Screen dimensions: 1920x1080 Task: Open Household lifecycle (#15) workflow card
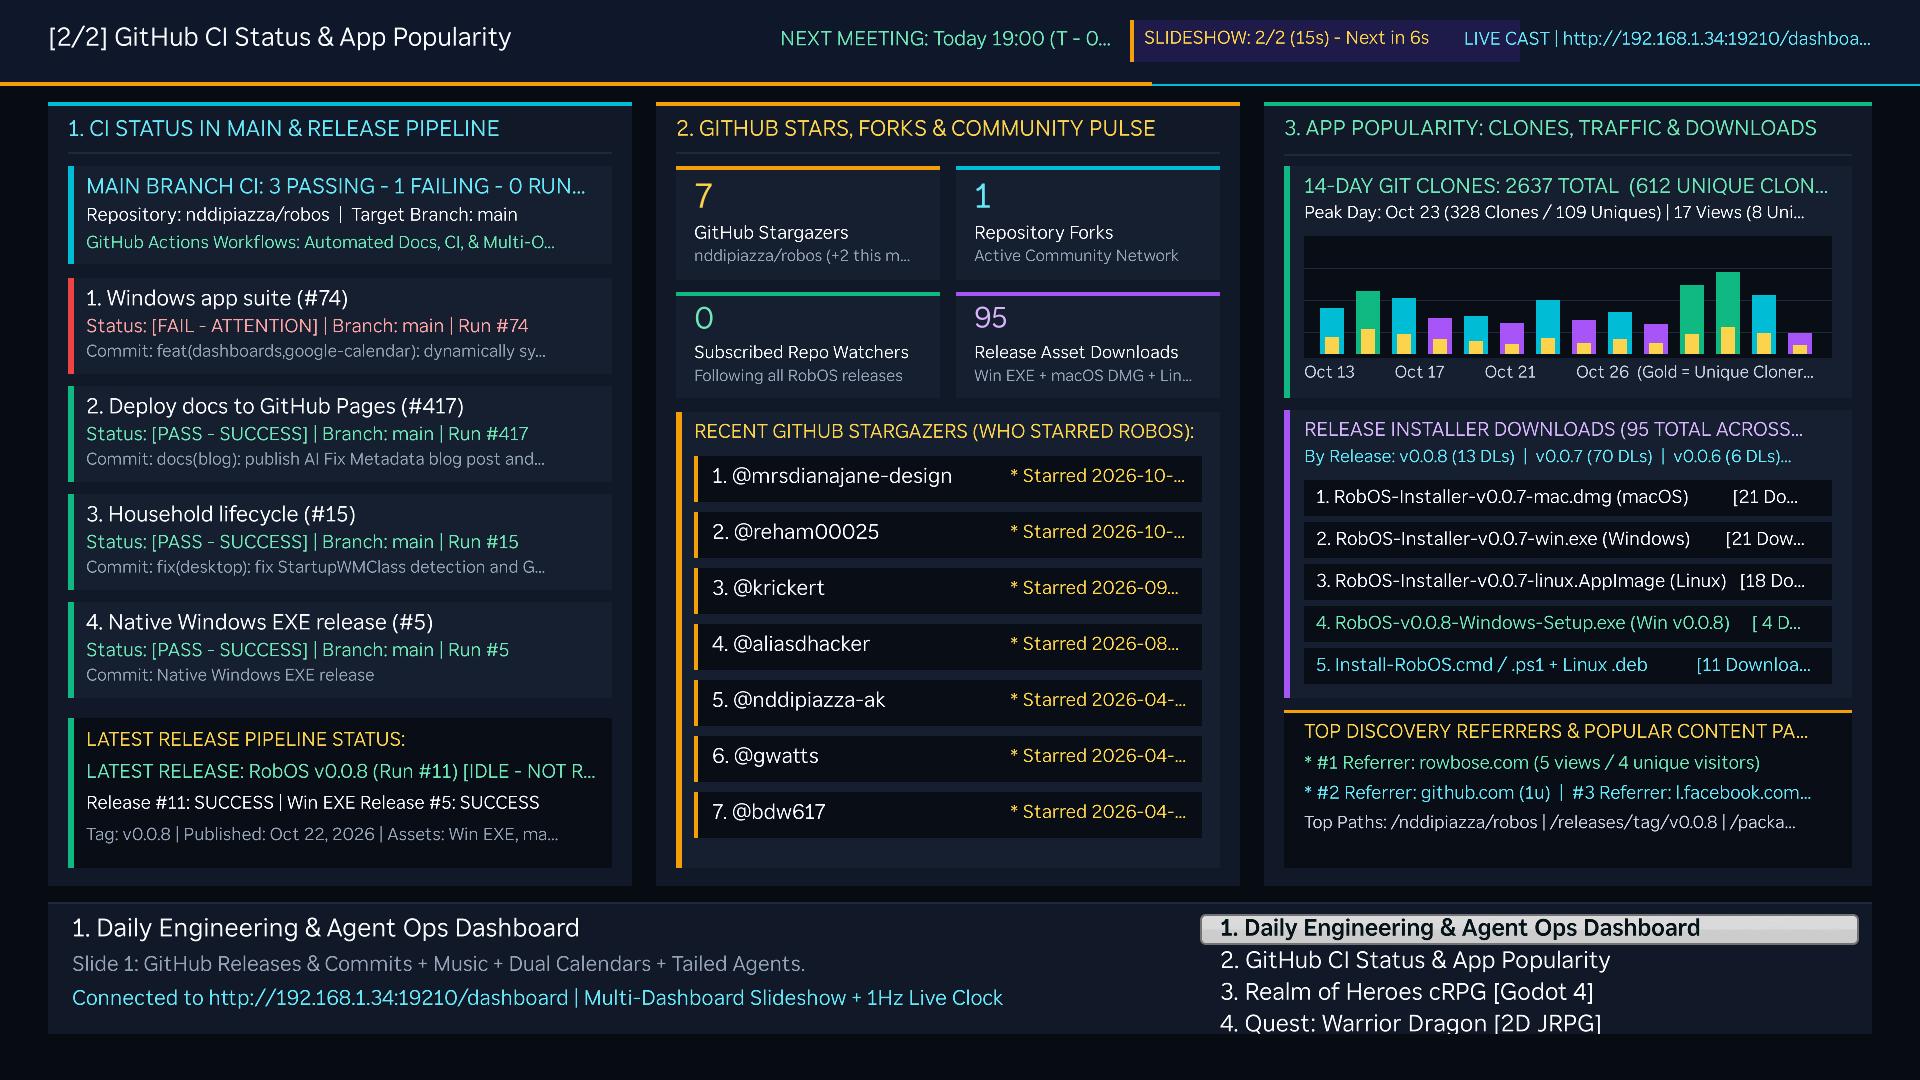click(x=340, y=541)
